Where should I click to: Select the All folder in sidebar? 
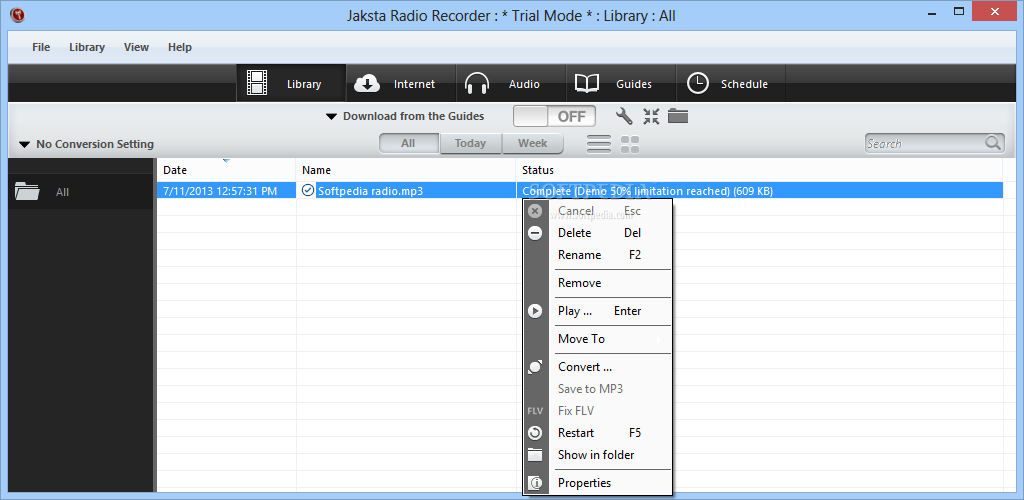pos(81,191)
